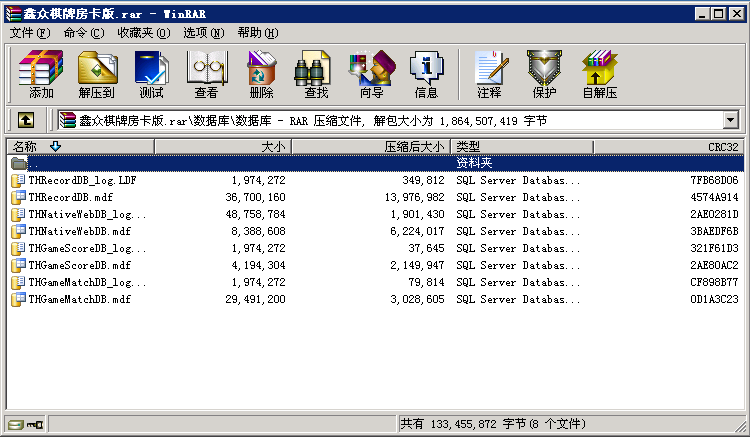Click the 保护 (Protect) toolbar icon

(544, 75)
